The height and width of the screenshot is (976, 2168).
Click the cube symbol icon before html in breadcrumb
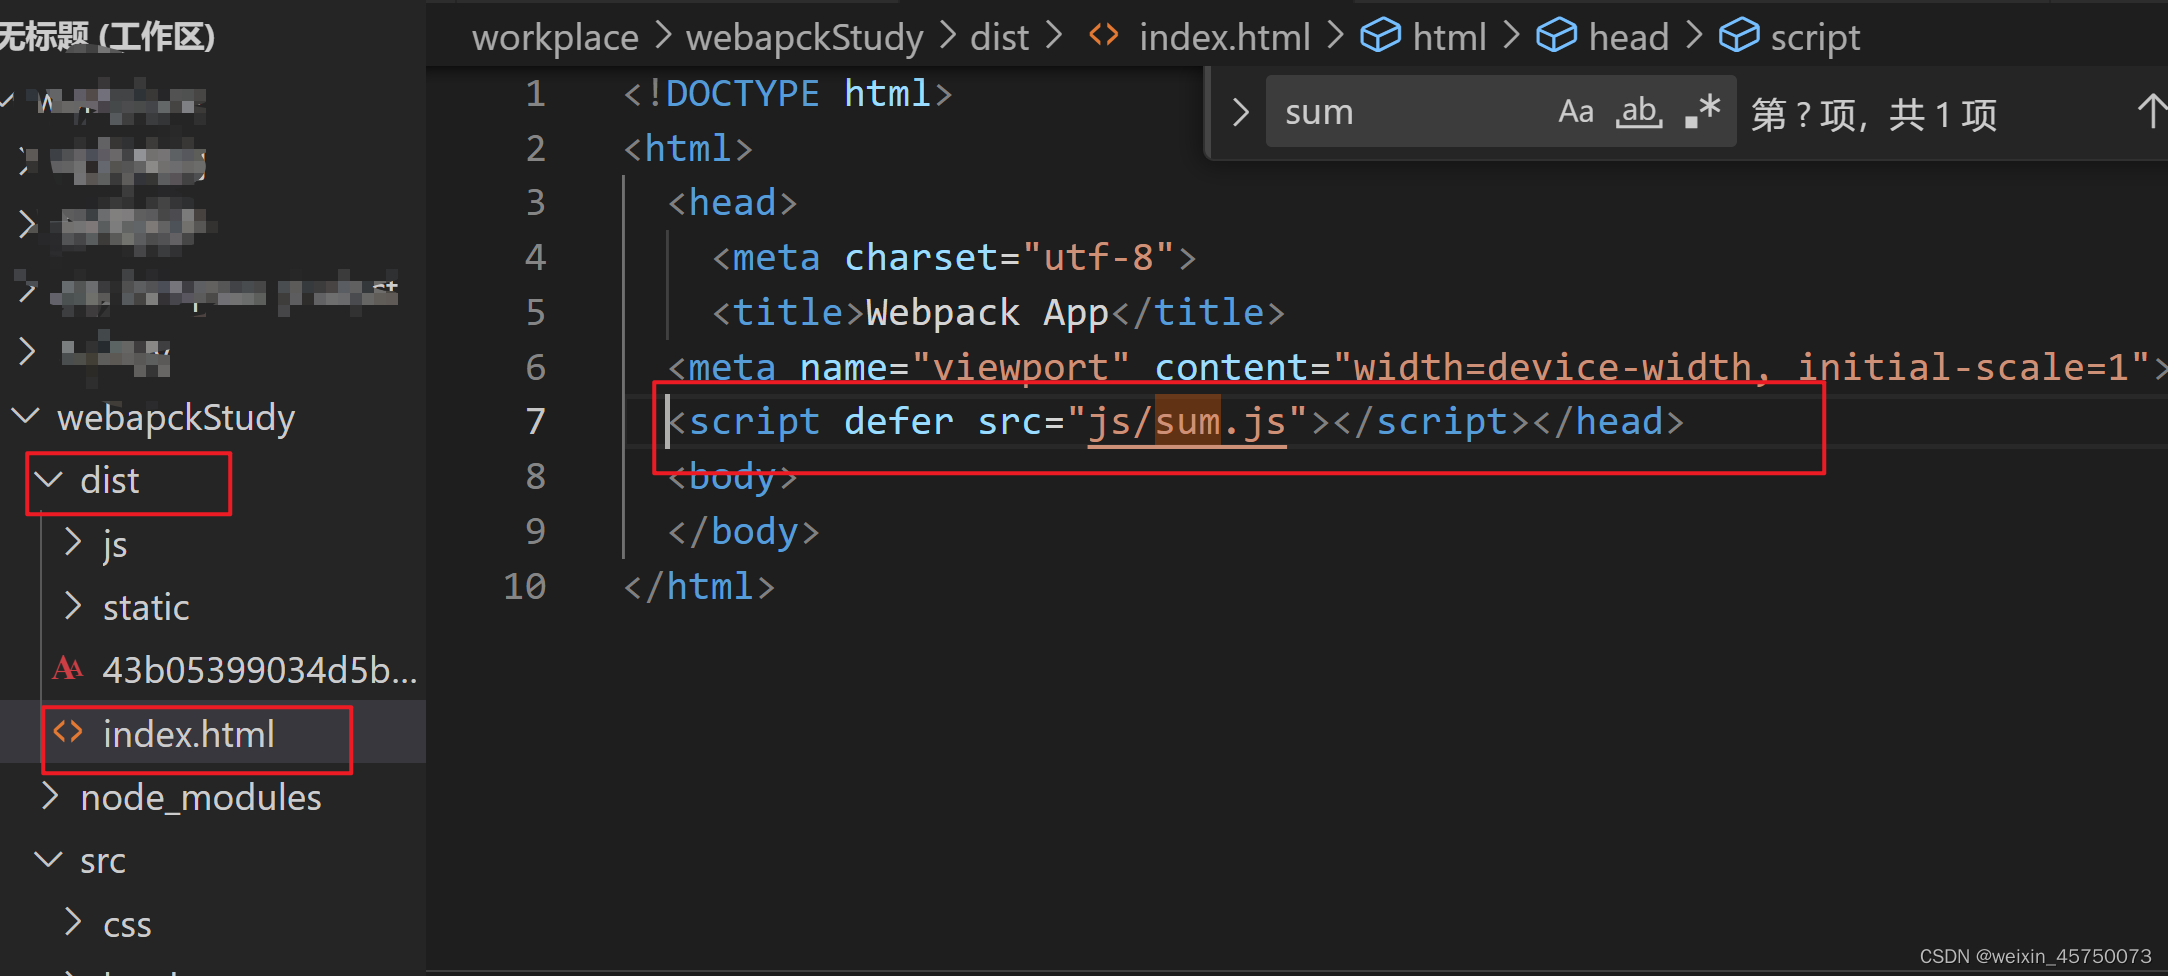pyautogui.click(x=1380, y=36)
